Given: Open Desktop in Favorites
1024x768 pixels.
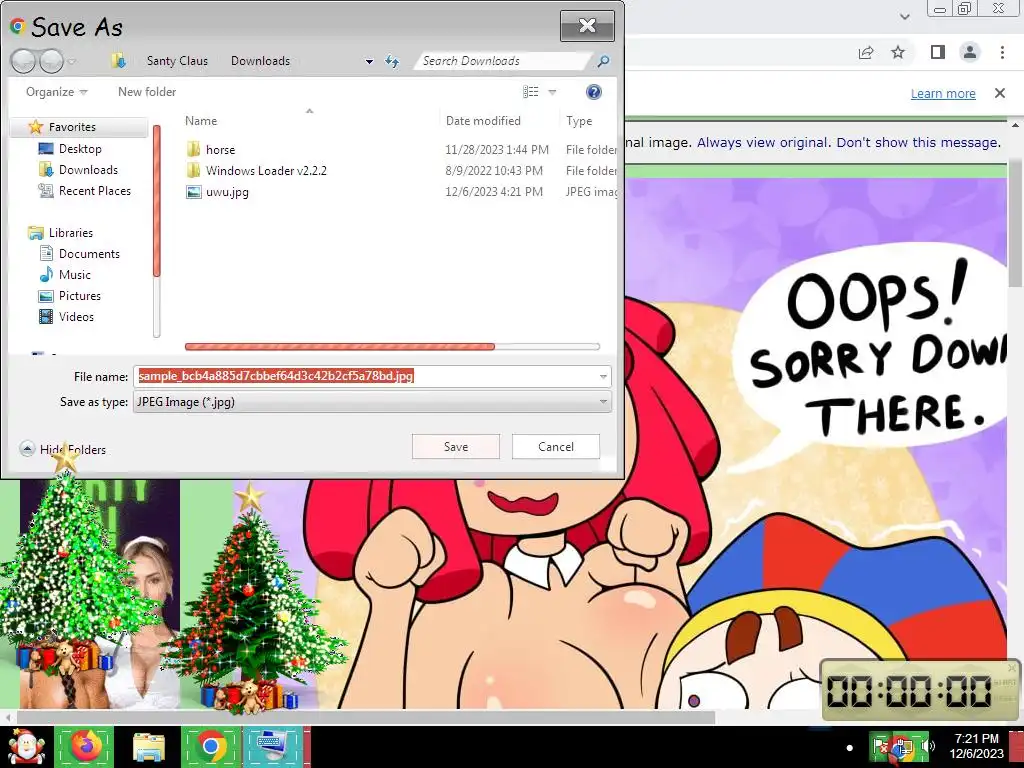Looking at the screenshot, I should click(80, 149).
